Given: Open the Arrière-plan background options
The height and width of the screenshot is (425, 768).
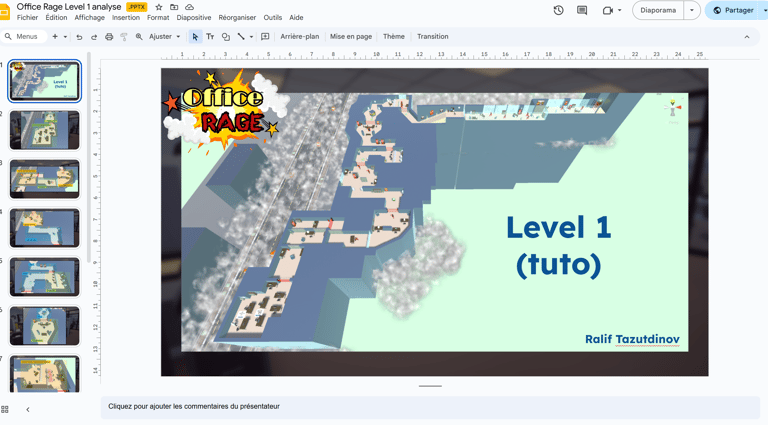Looking at the screenshot, I should pos(300,37).
